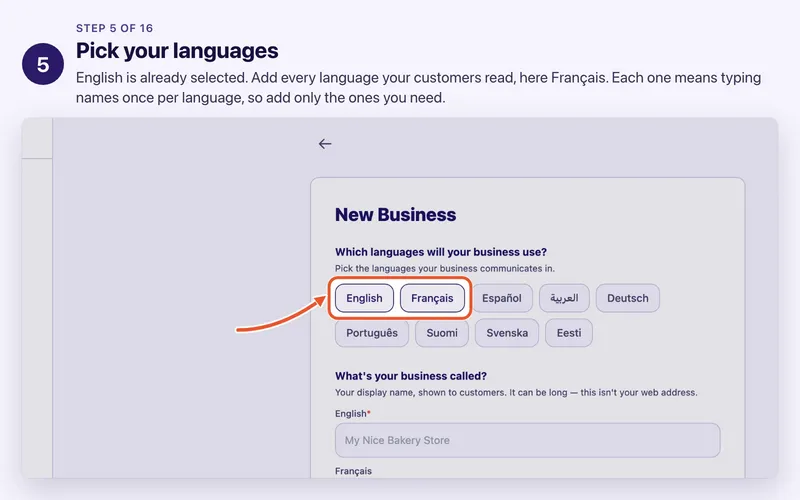Screen dimensions: 800x500
Task: Go back using the left arrow icon
Action: click(325, 144)
